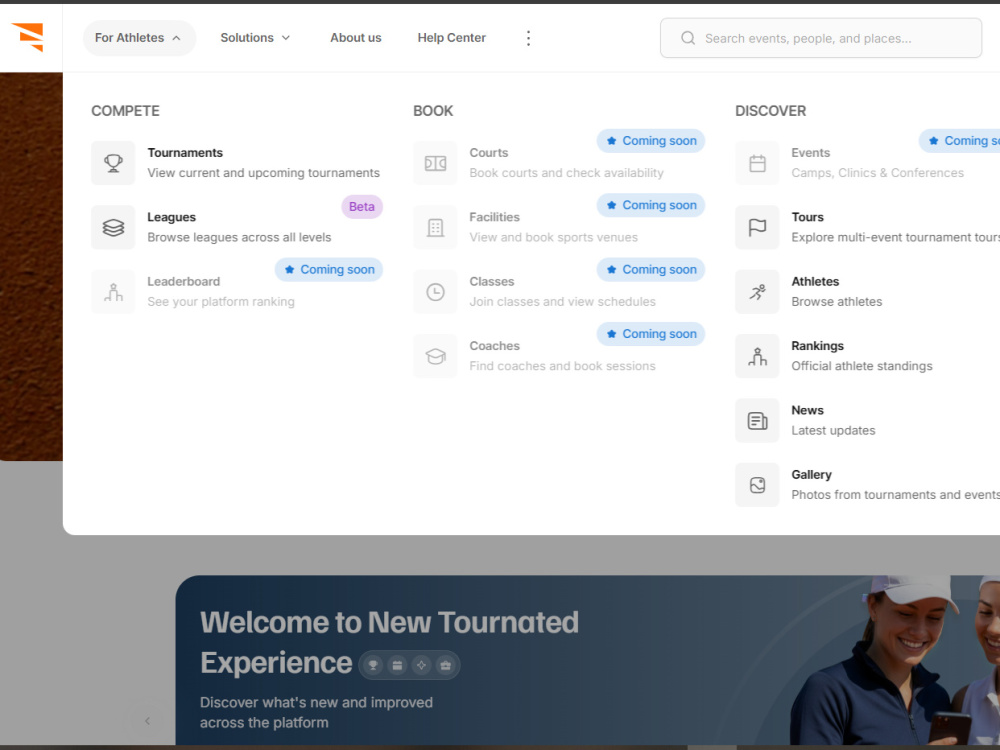
Task: Open the Tours entry
Action: (867, 227)
